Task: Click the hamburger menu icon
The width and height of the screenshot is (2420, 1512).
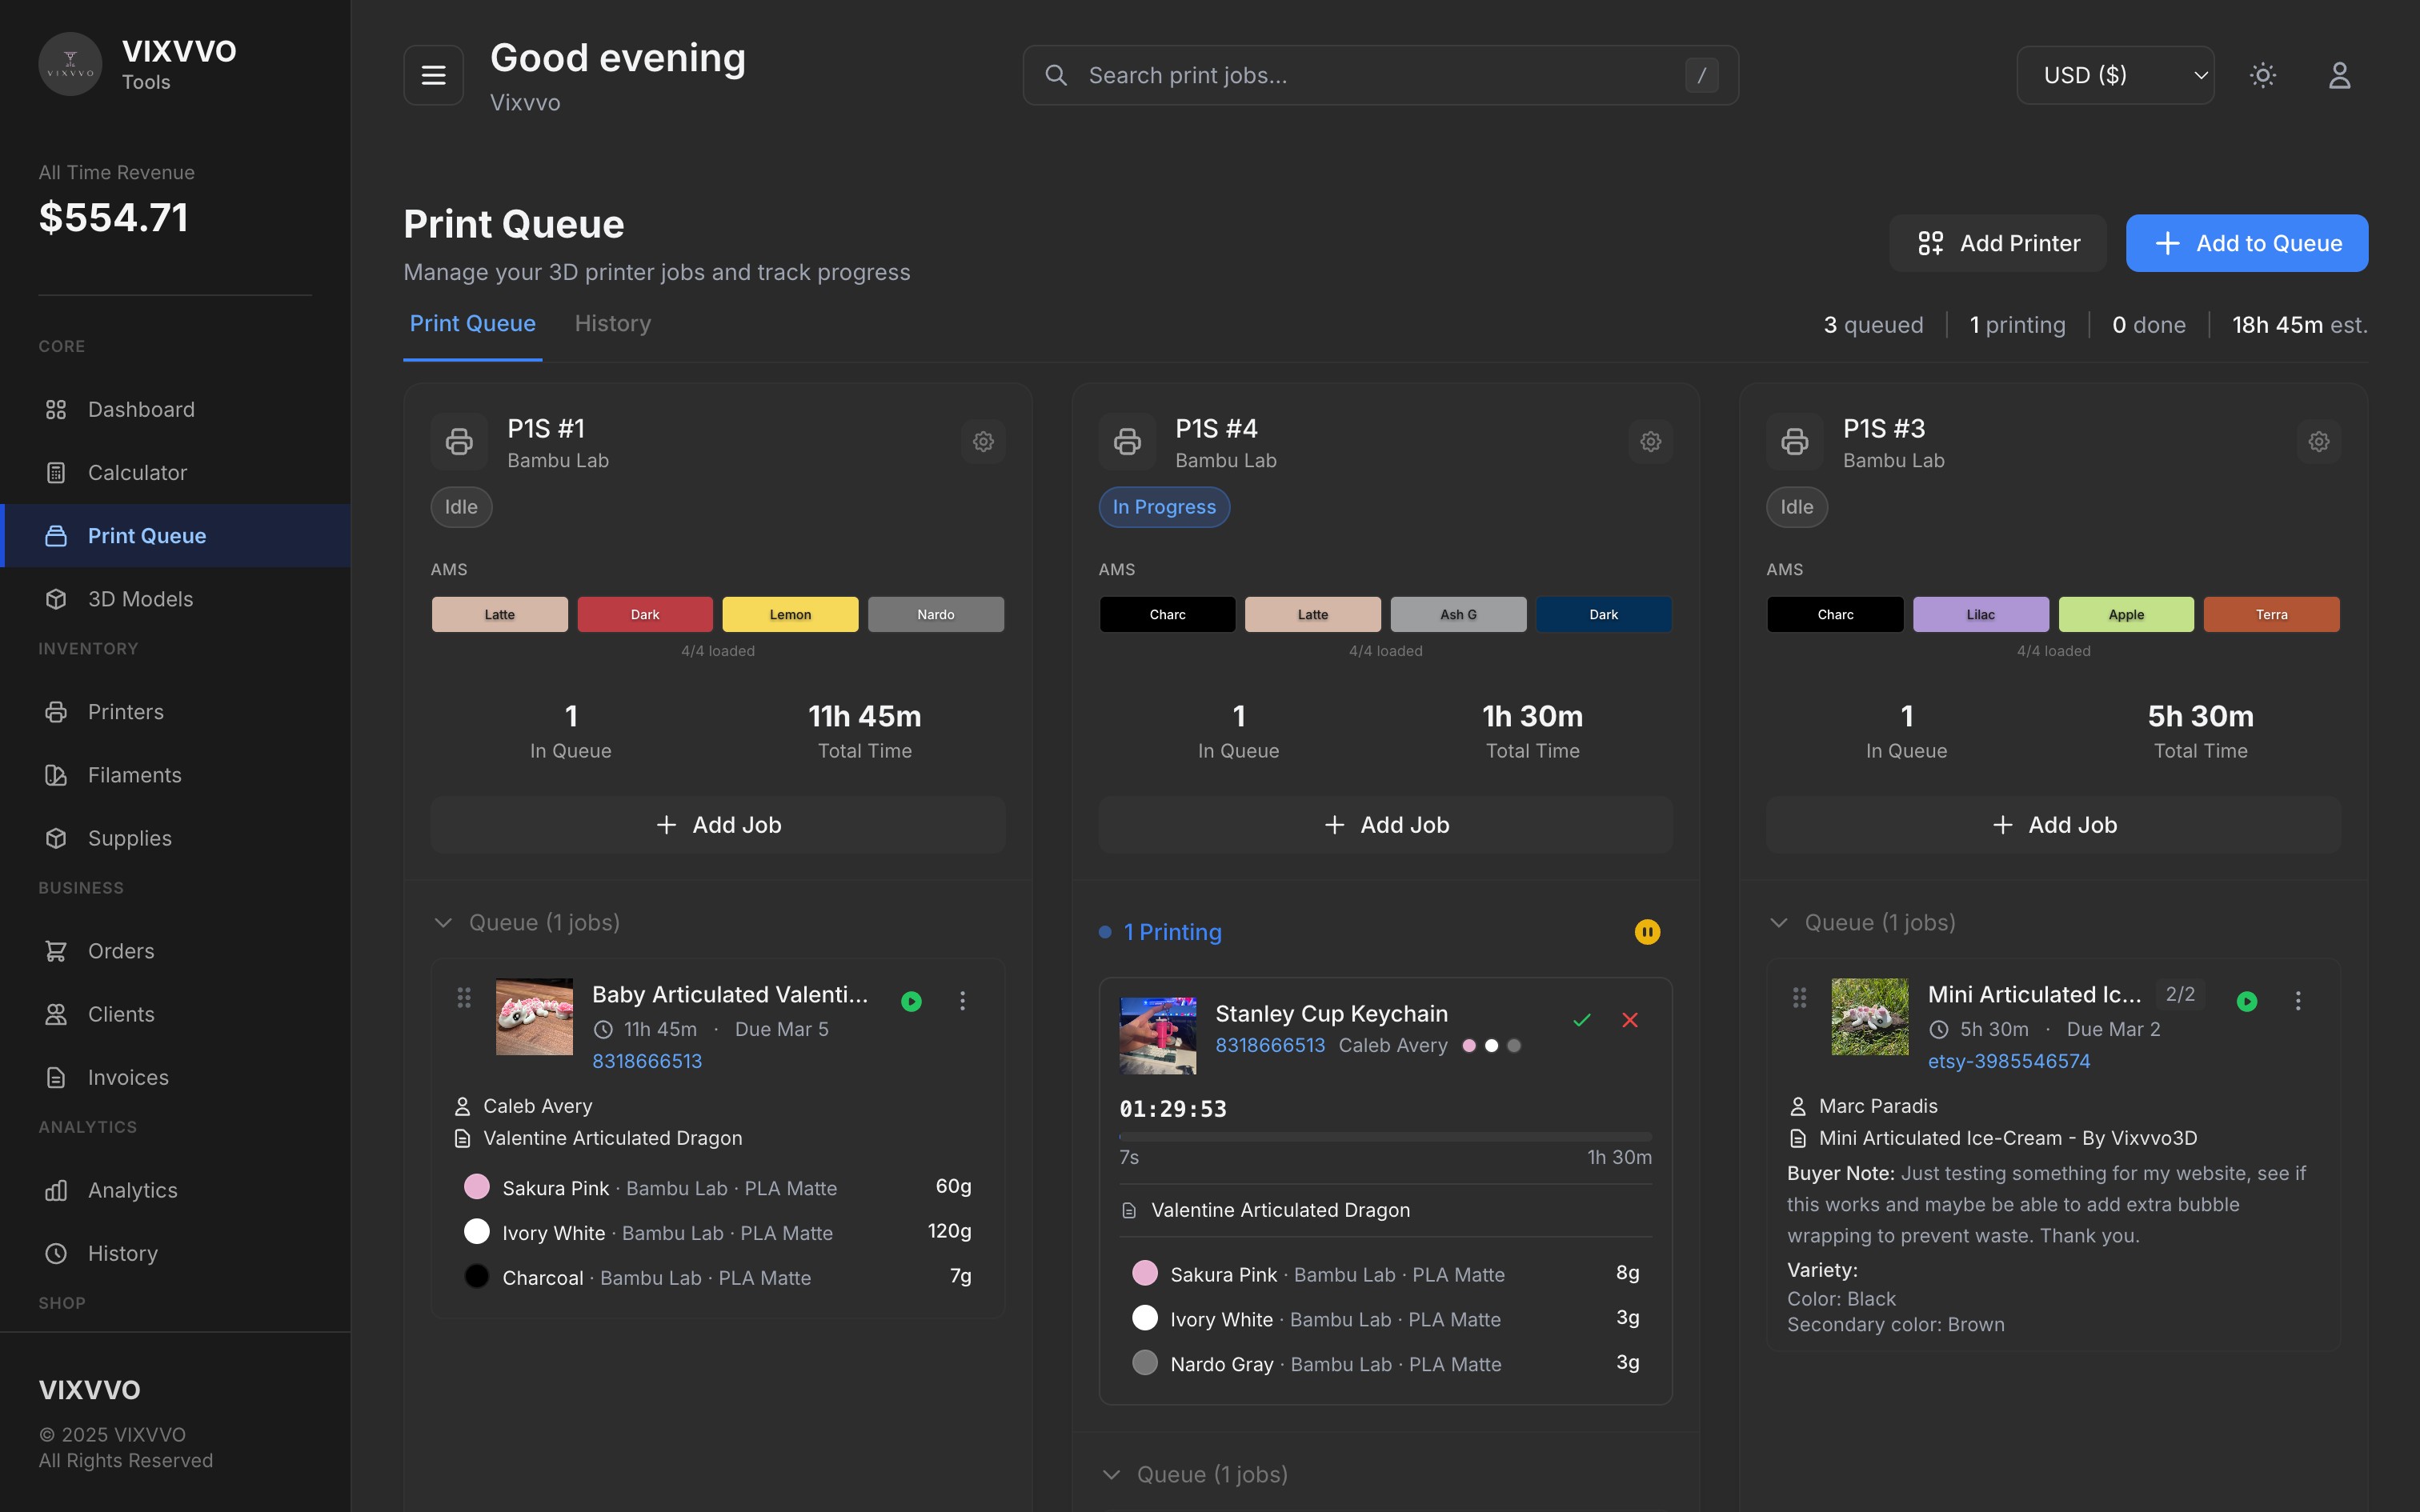Action: pyautogui.click(x=433, y=75)
